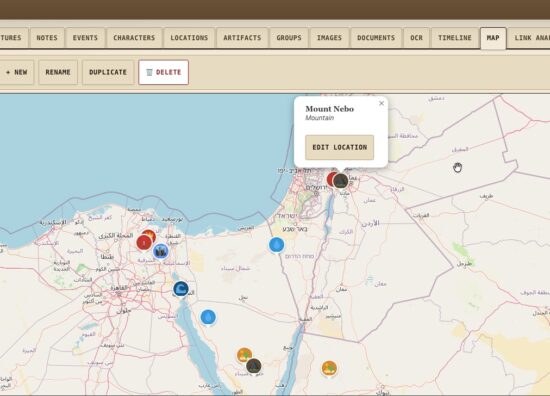Screen dimensions: 550x396
Task: Click the red exclamation marker in the Nile Delta
Action: point(144,243)
